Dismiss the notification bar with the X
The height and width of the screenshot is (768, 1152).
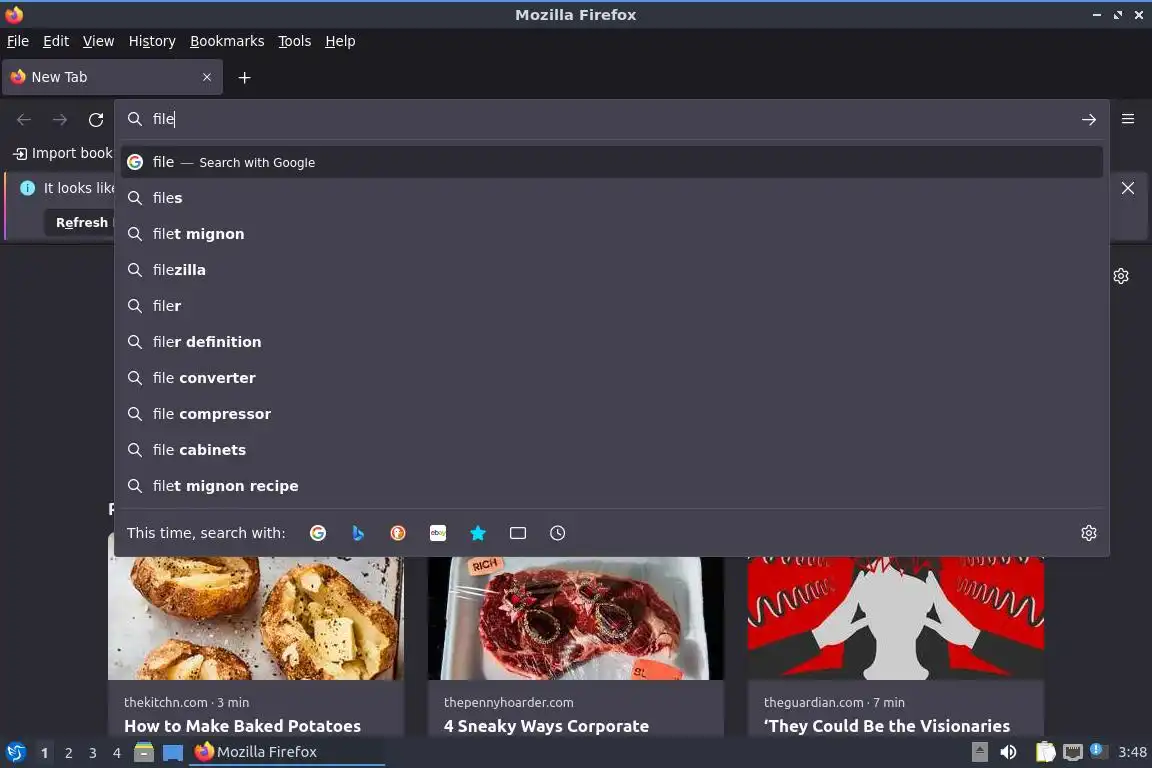1128,188
